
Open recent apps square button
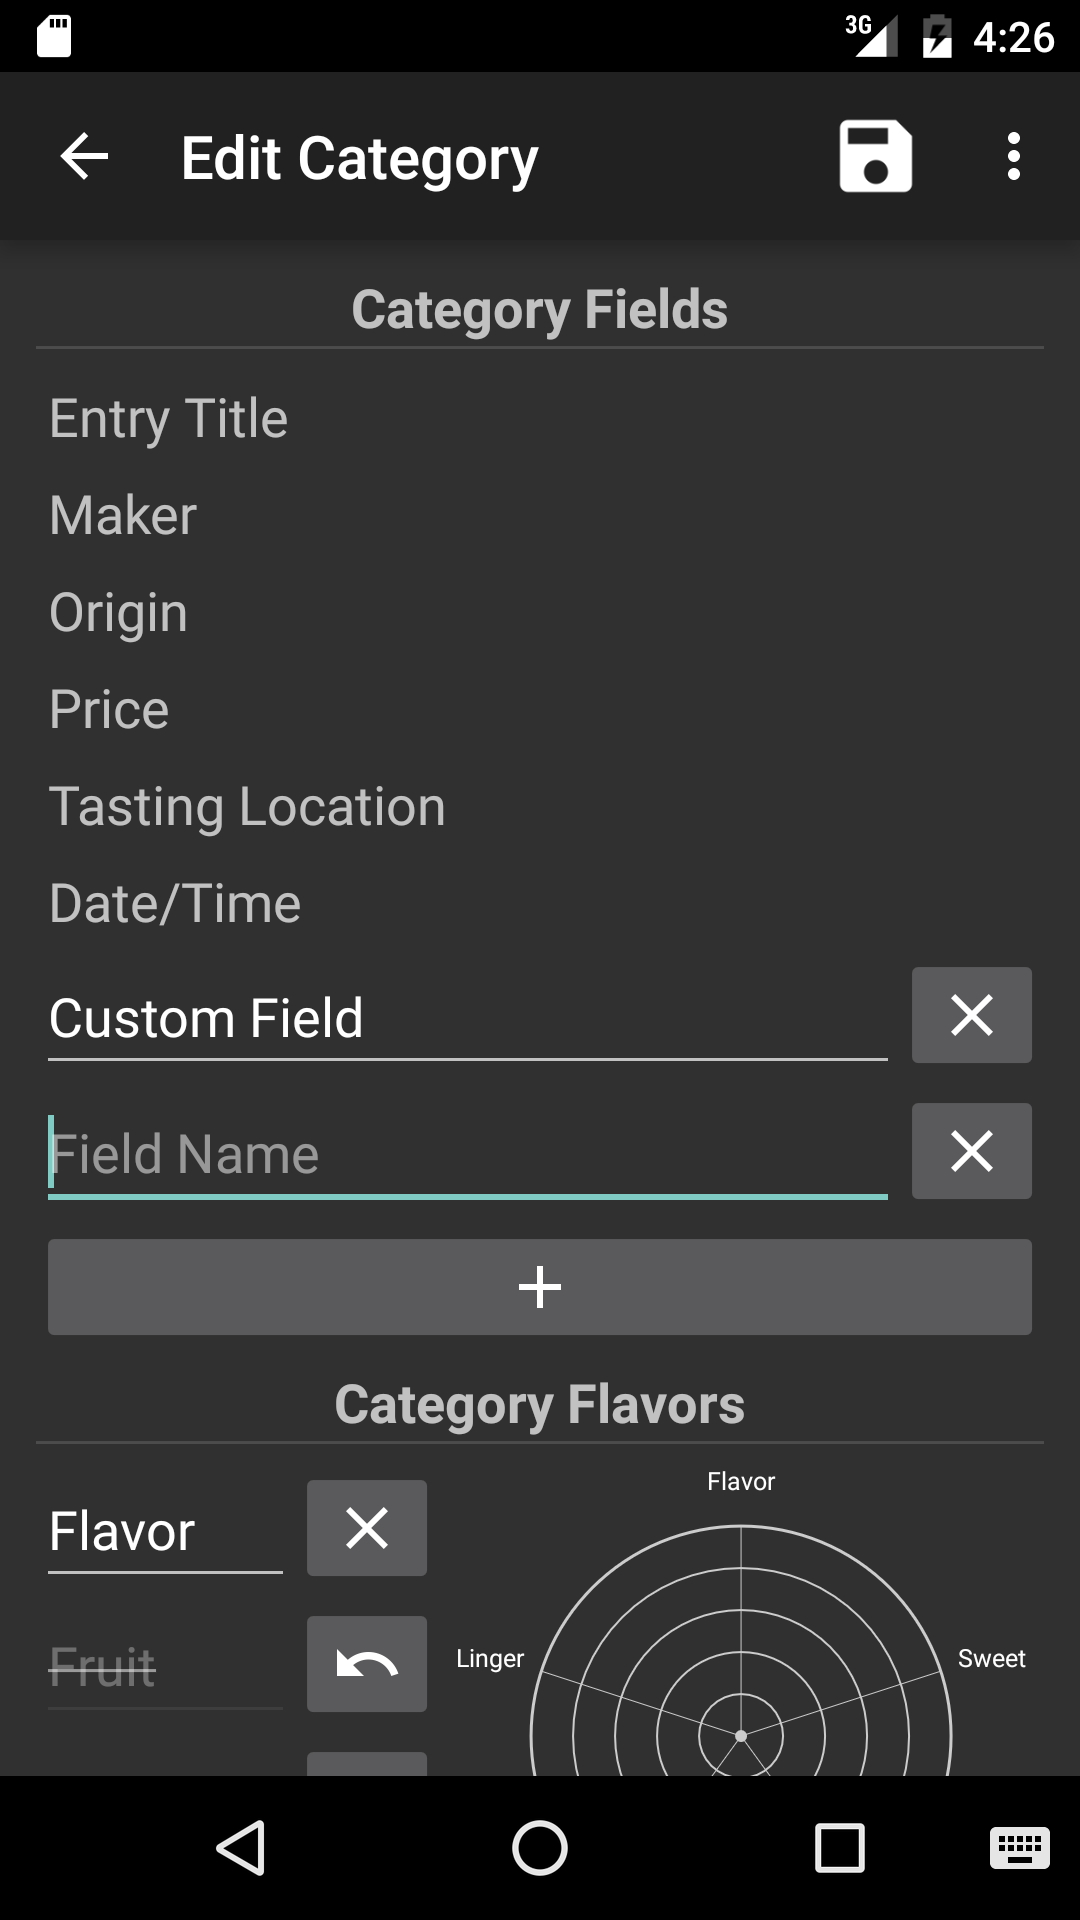tap(839, 1847)
